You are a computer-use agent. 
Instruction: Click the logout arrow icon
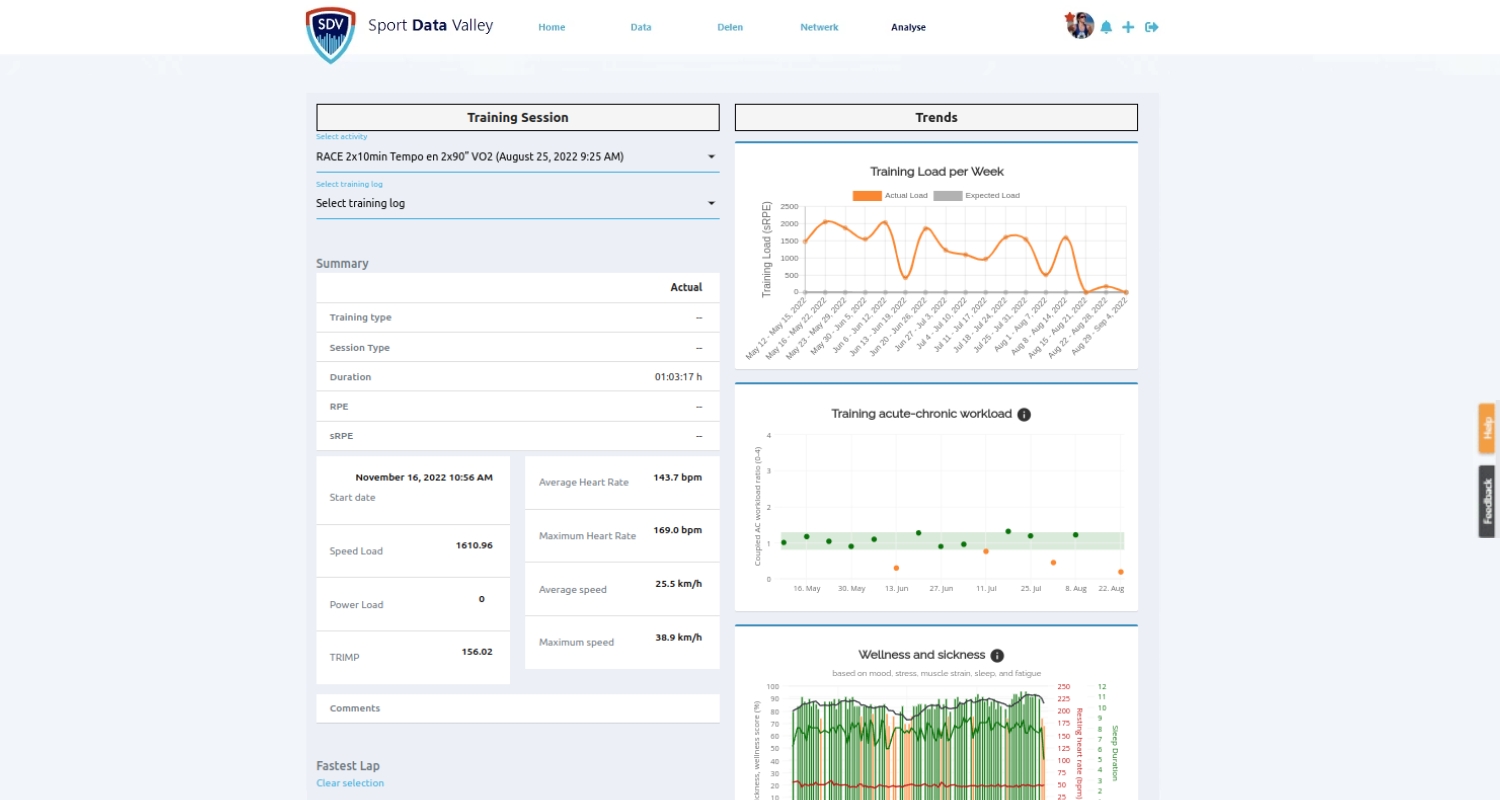(x=1152, y=27)
